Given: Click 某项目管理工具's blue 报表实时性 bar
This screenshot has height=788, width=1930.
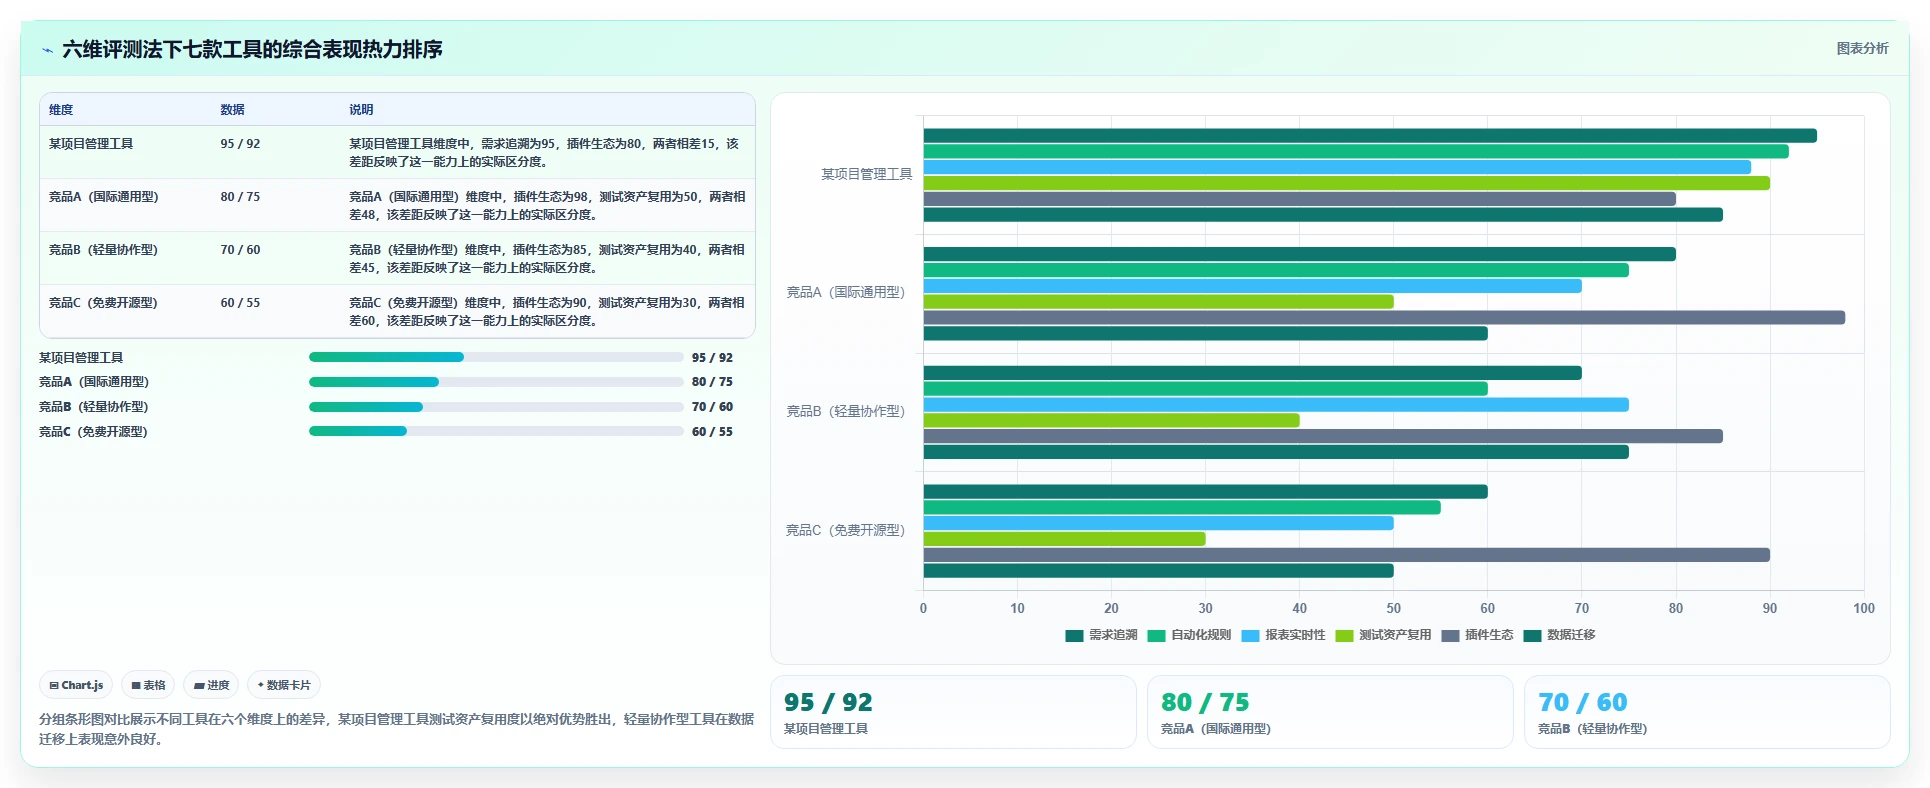Looking at the screenshot, I should click(1337, 167).
